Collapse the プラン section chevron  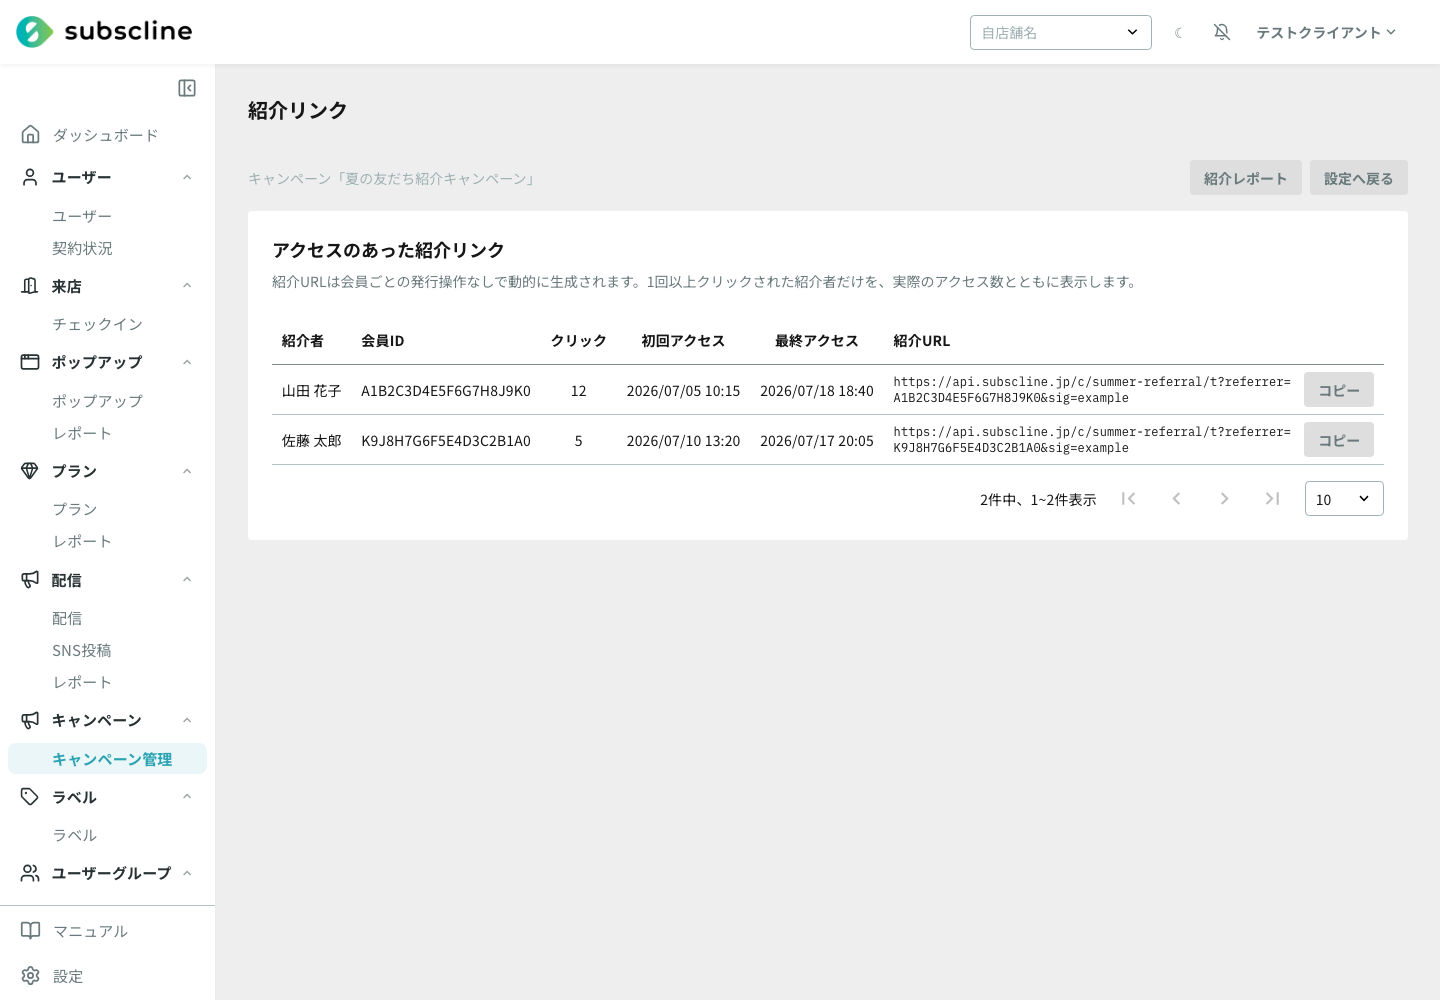(x=187, y=471)
